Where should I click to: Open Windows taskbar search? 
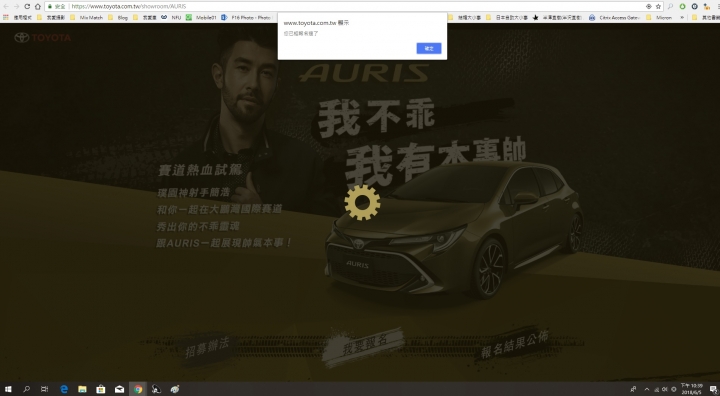point(26,389)
